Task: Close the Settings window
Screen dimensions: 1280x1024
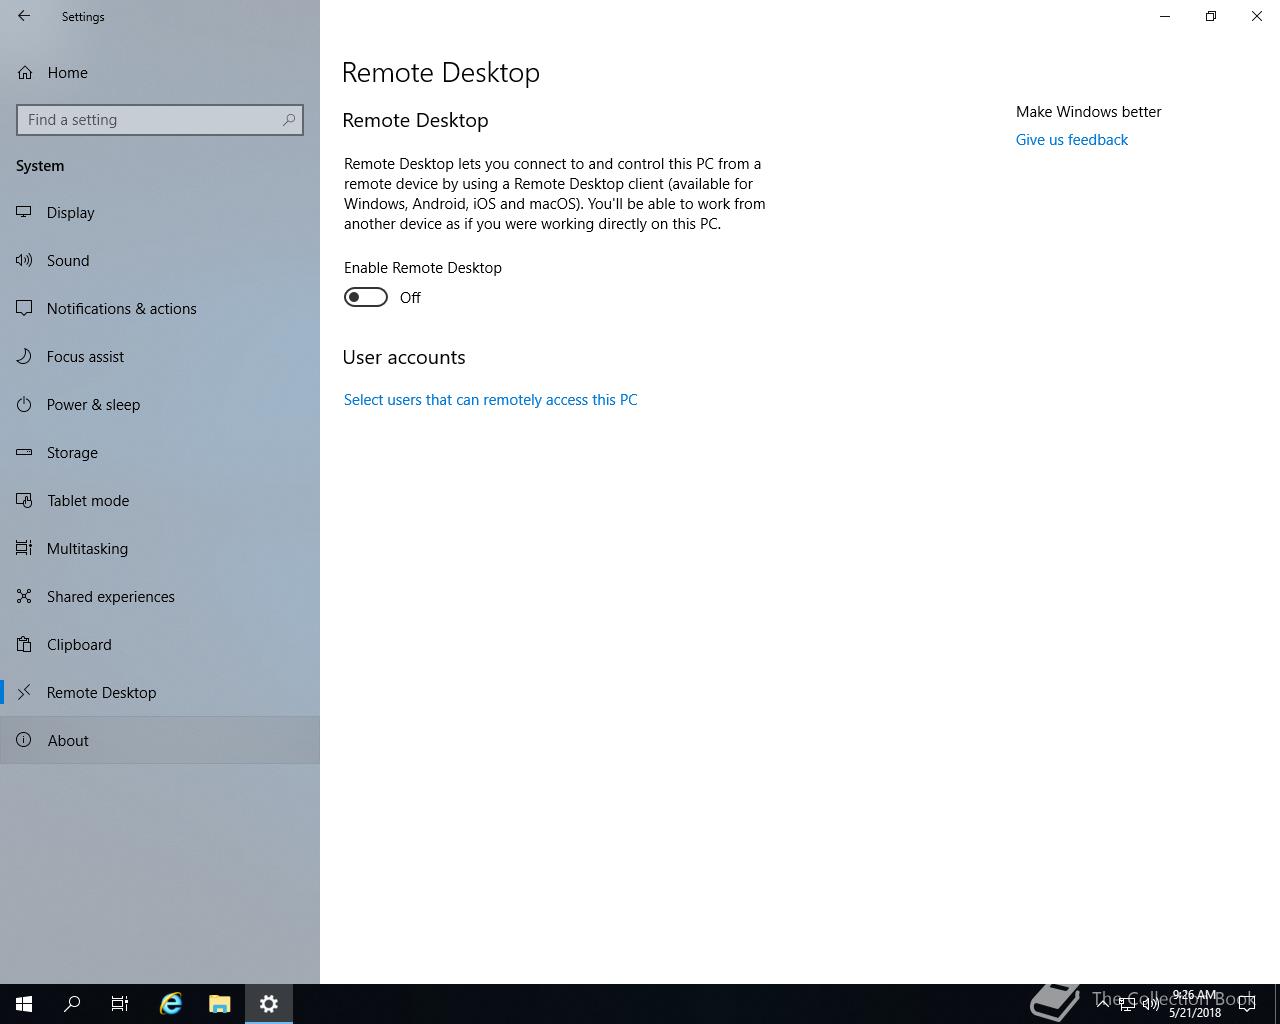Action: (x=1257, y=16)
